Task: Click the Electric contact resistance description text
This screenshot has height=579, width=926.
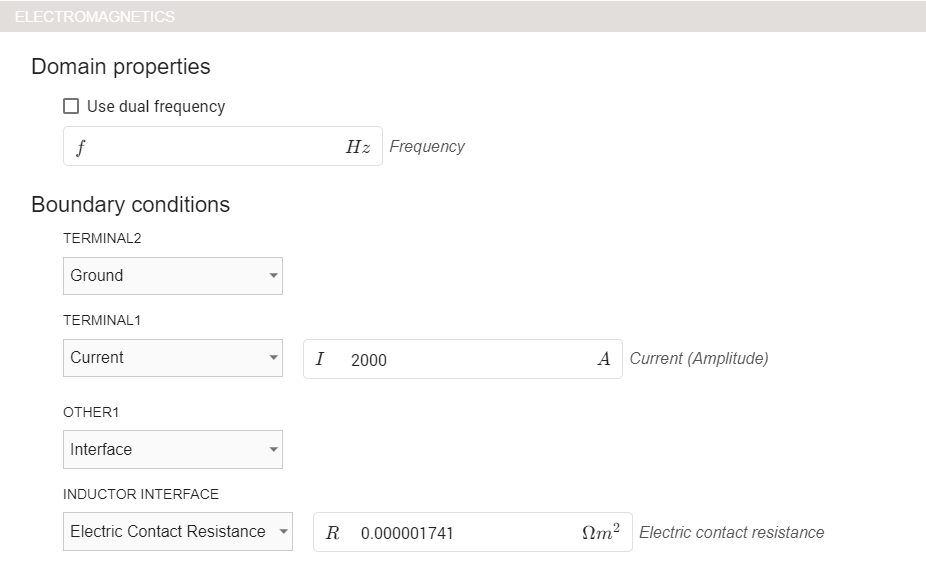Action: point(732,533)
